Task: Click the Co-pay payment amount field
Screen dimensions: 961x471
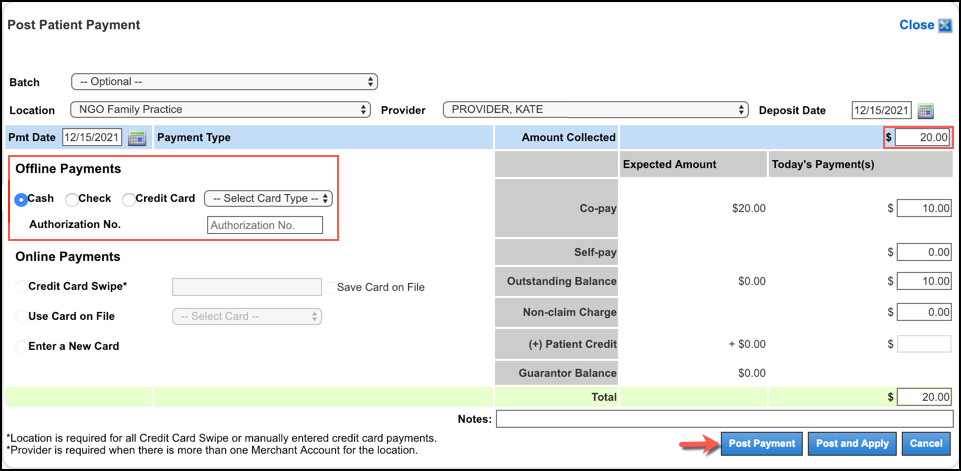Action: [923, 208]
